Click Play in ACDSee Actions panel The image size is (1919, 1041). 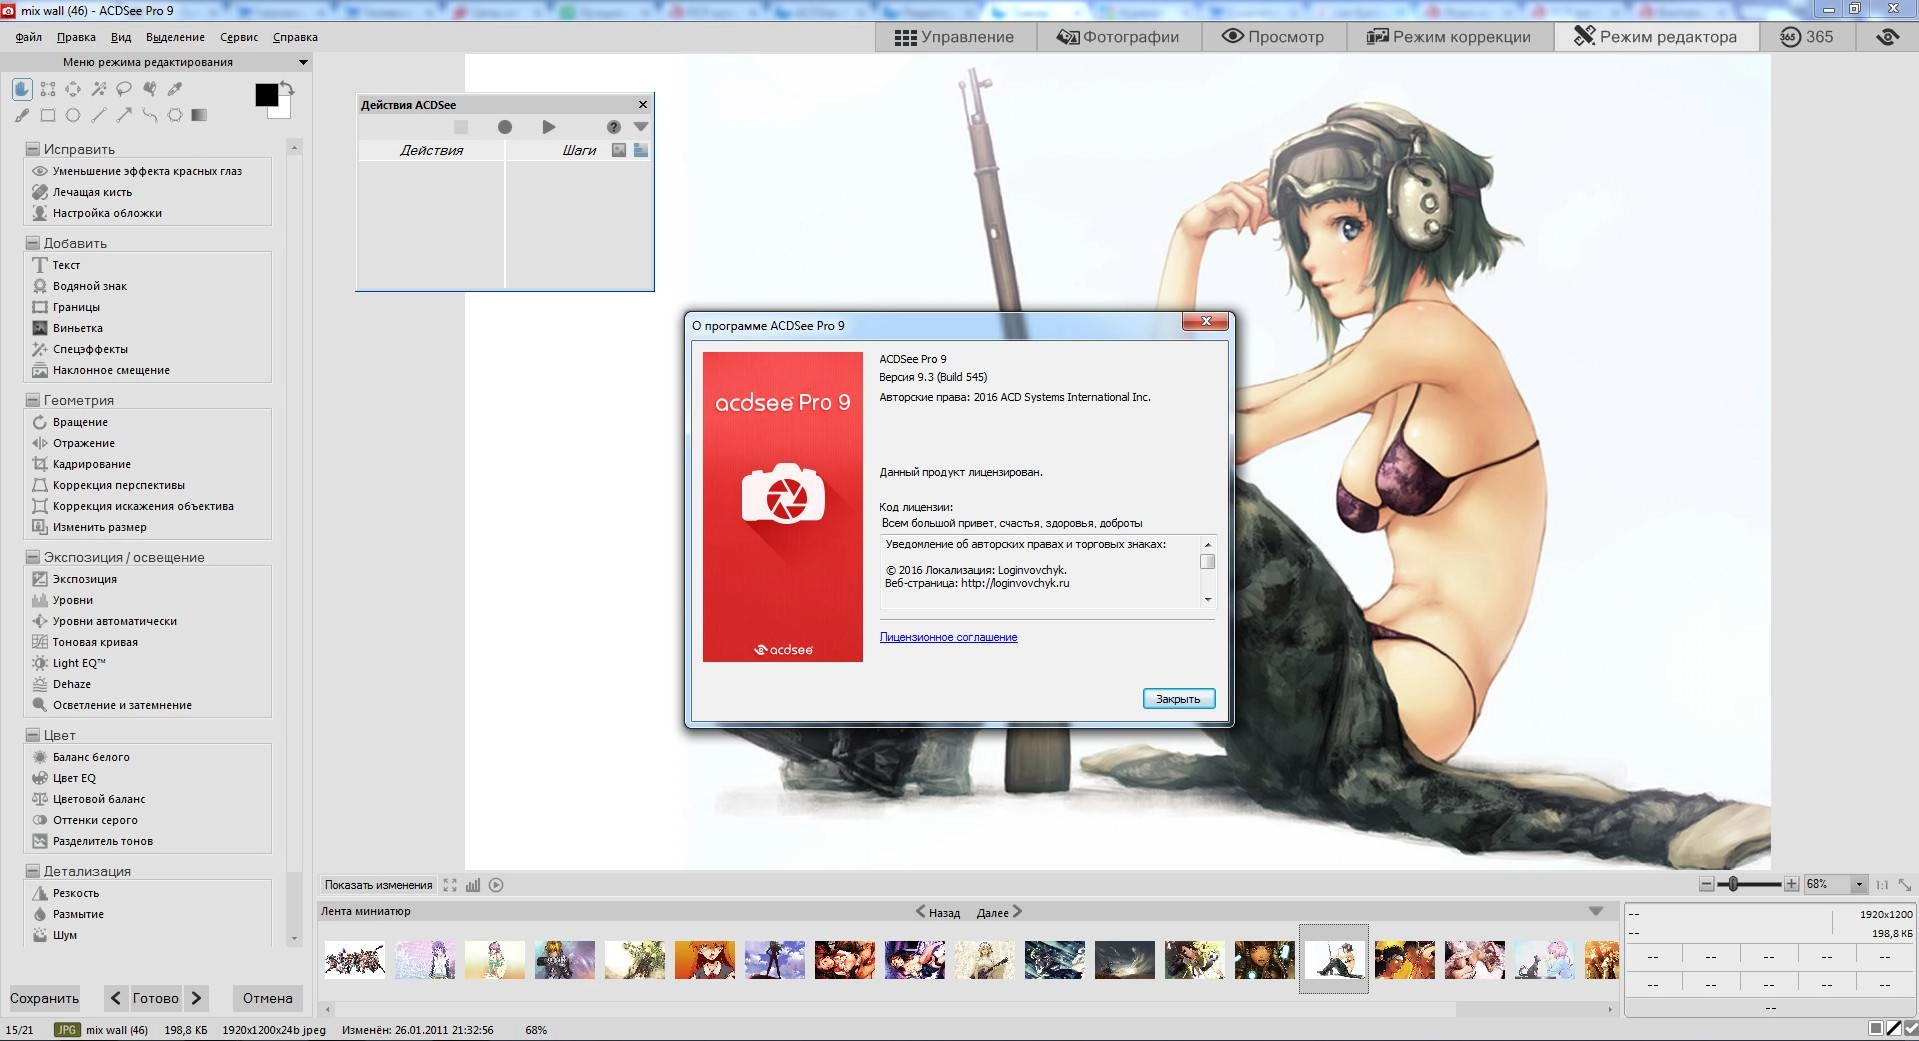pos(549,127)
